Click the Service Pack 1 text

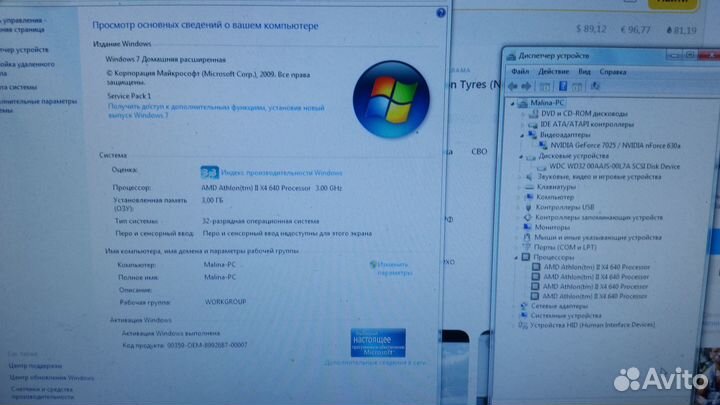[129, 96]
